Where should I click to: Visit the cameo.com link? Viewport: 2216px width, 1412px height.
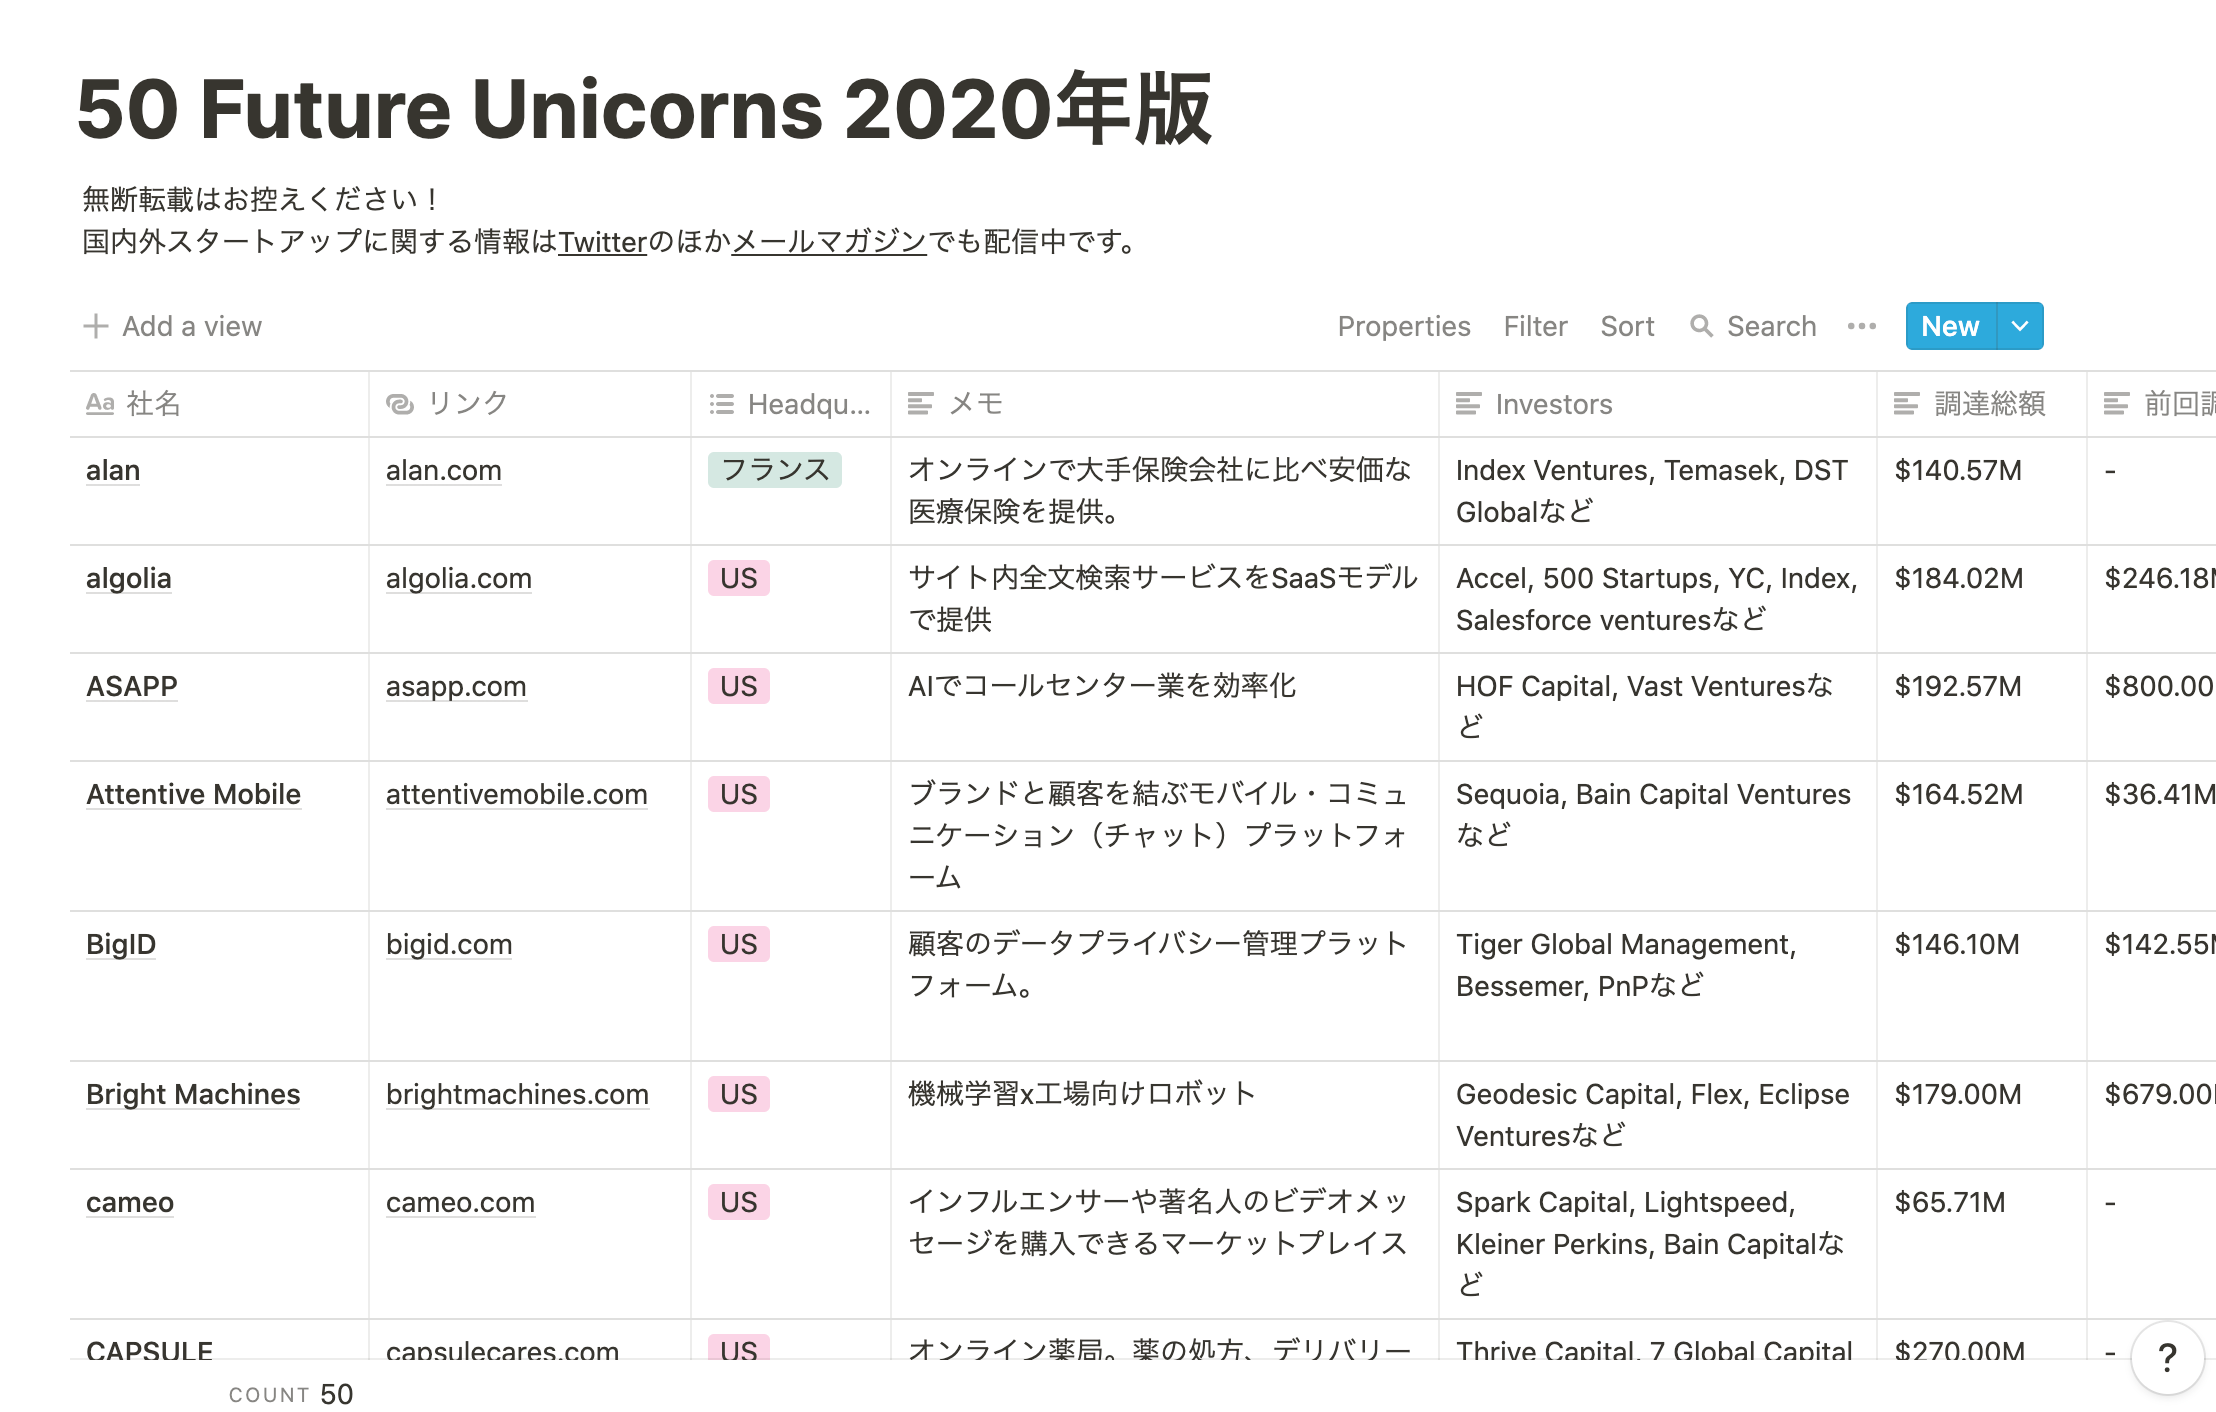tap(460, 1202)
